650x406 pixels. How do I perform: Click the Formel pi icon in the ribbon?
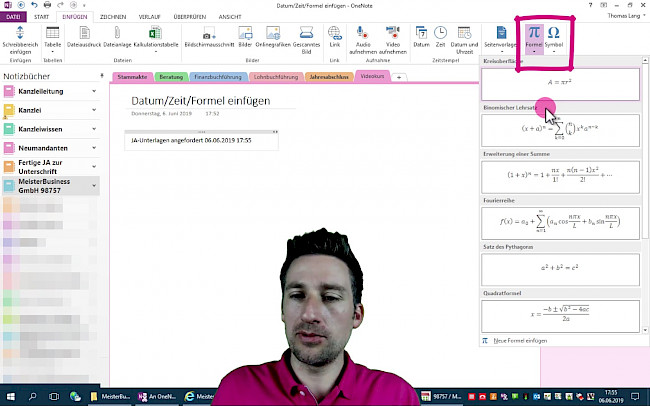click(x=533, y=33)
